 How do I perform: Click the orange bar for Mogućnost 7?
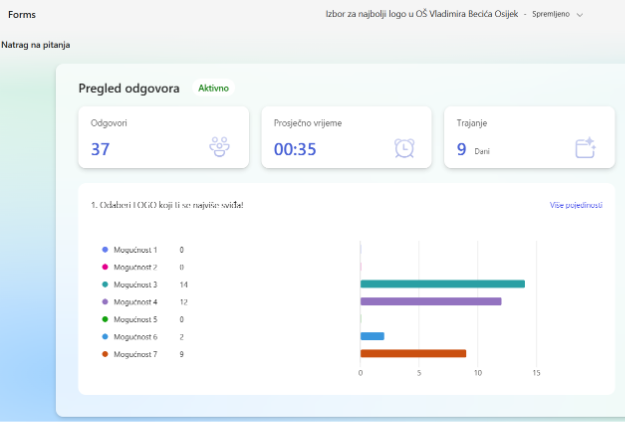413,353
